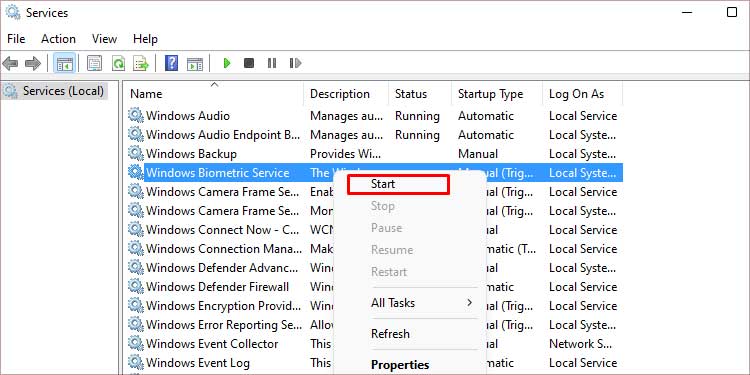Select the Windows Biometric Service row
The height and width of the screenshot is (375, 750).
[374, 173]
